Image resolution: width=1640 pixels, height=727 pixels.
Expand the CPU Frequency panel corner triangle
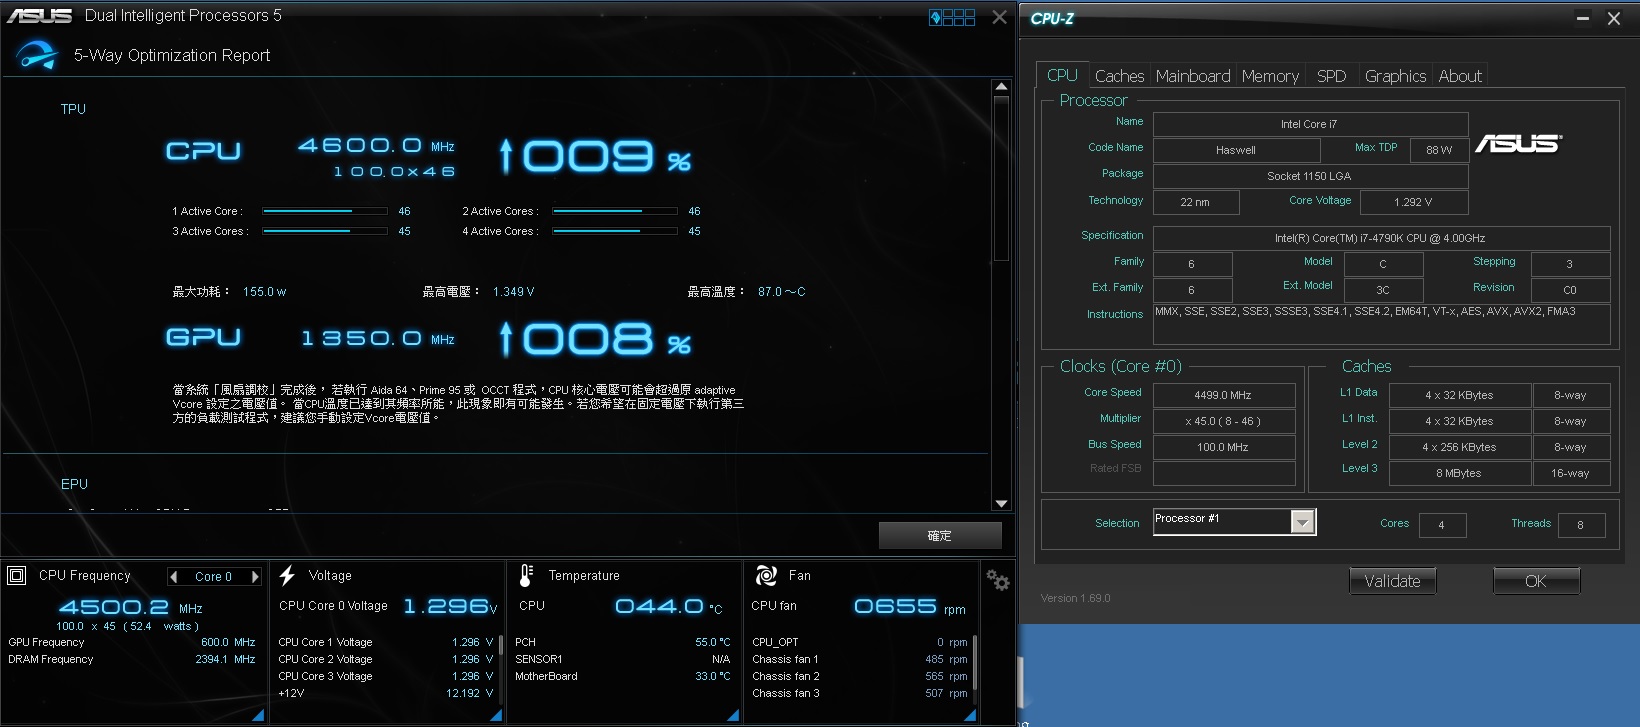point(258,715)
